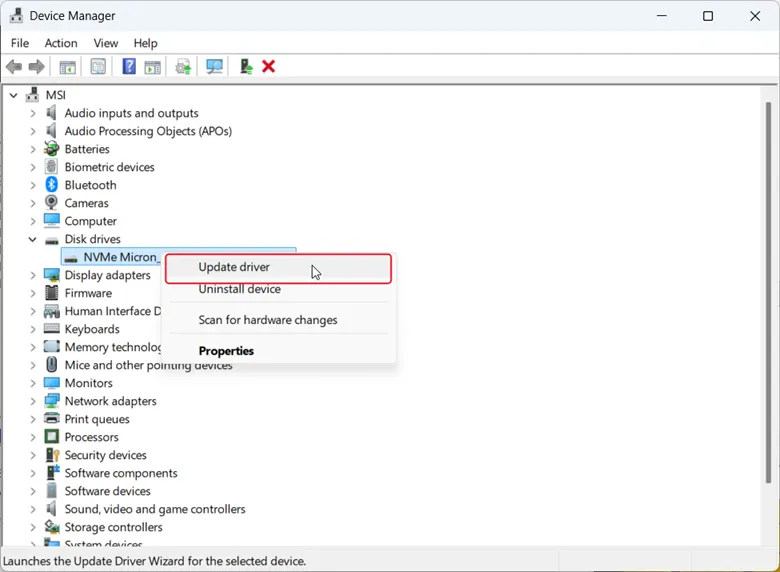Open the Help menu
Viewport: 780px width, 572px height.
[x=145, y=43]
